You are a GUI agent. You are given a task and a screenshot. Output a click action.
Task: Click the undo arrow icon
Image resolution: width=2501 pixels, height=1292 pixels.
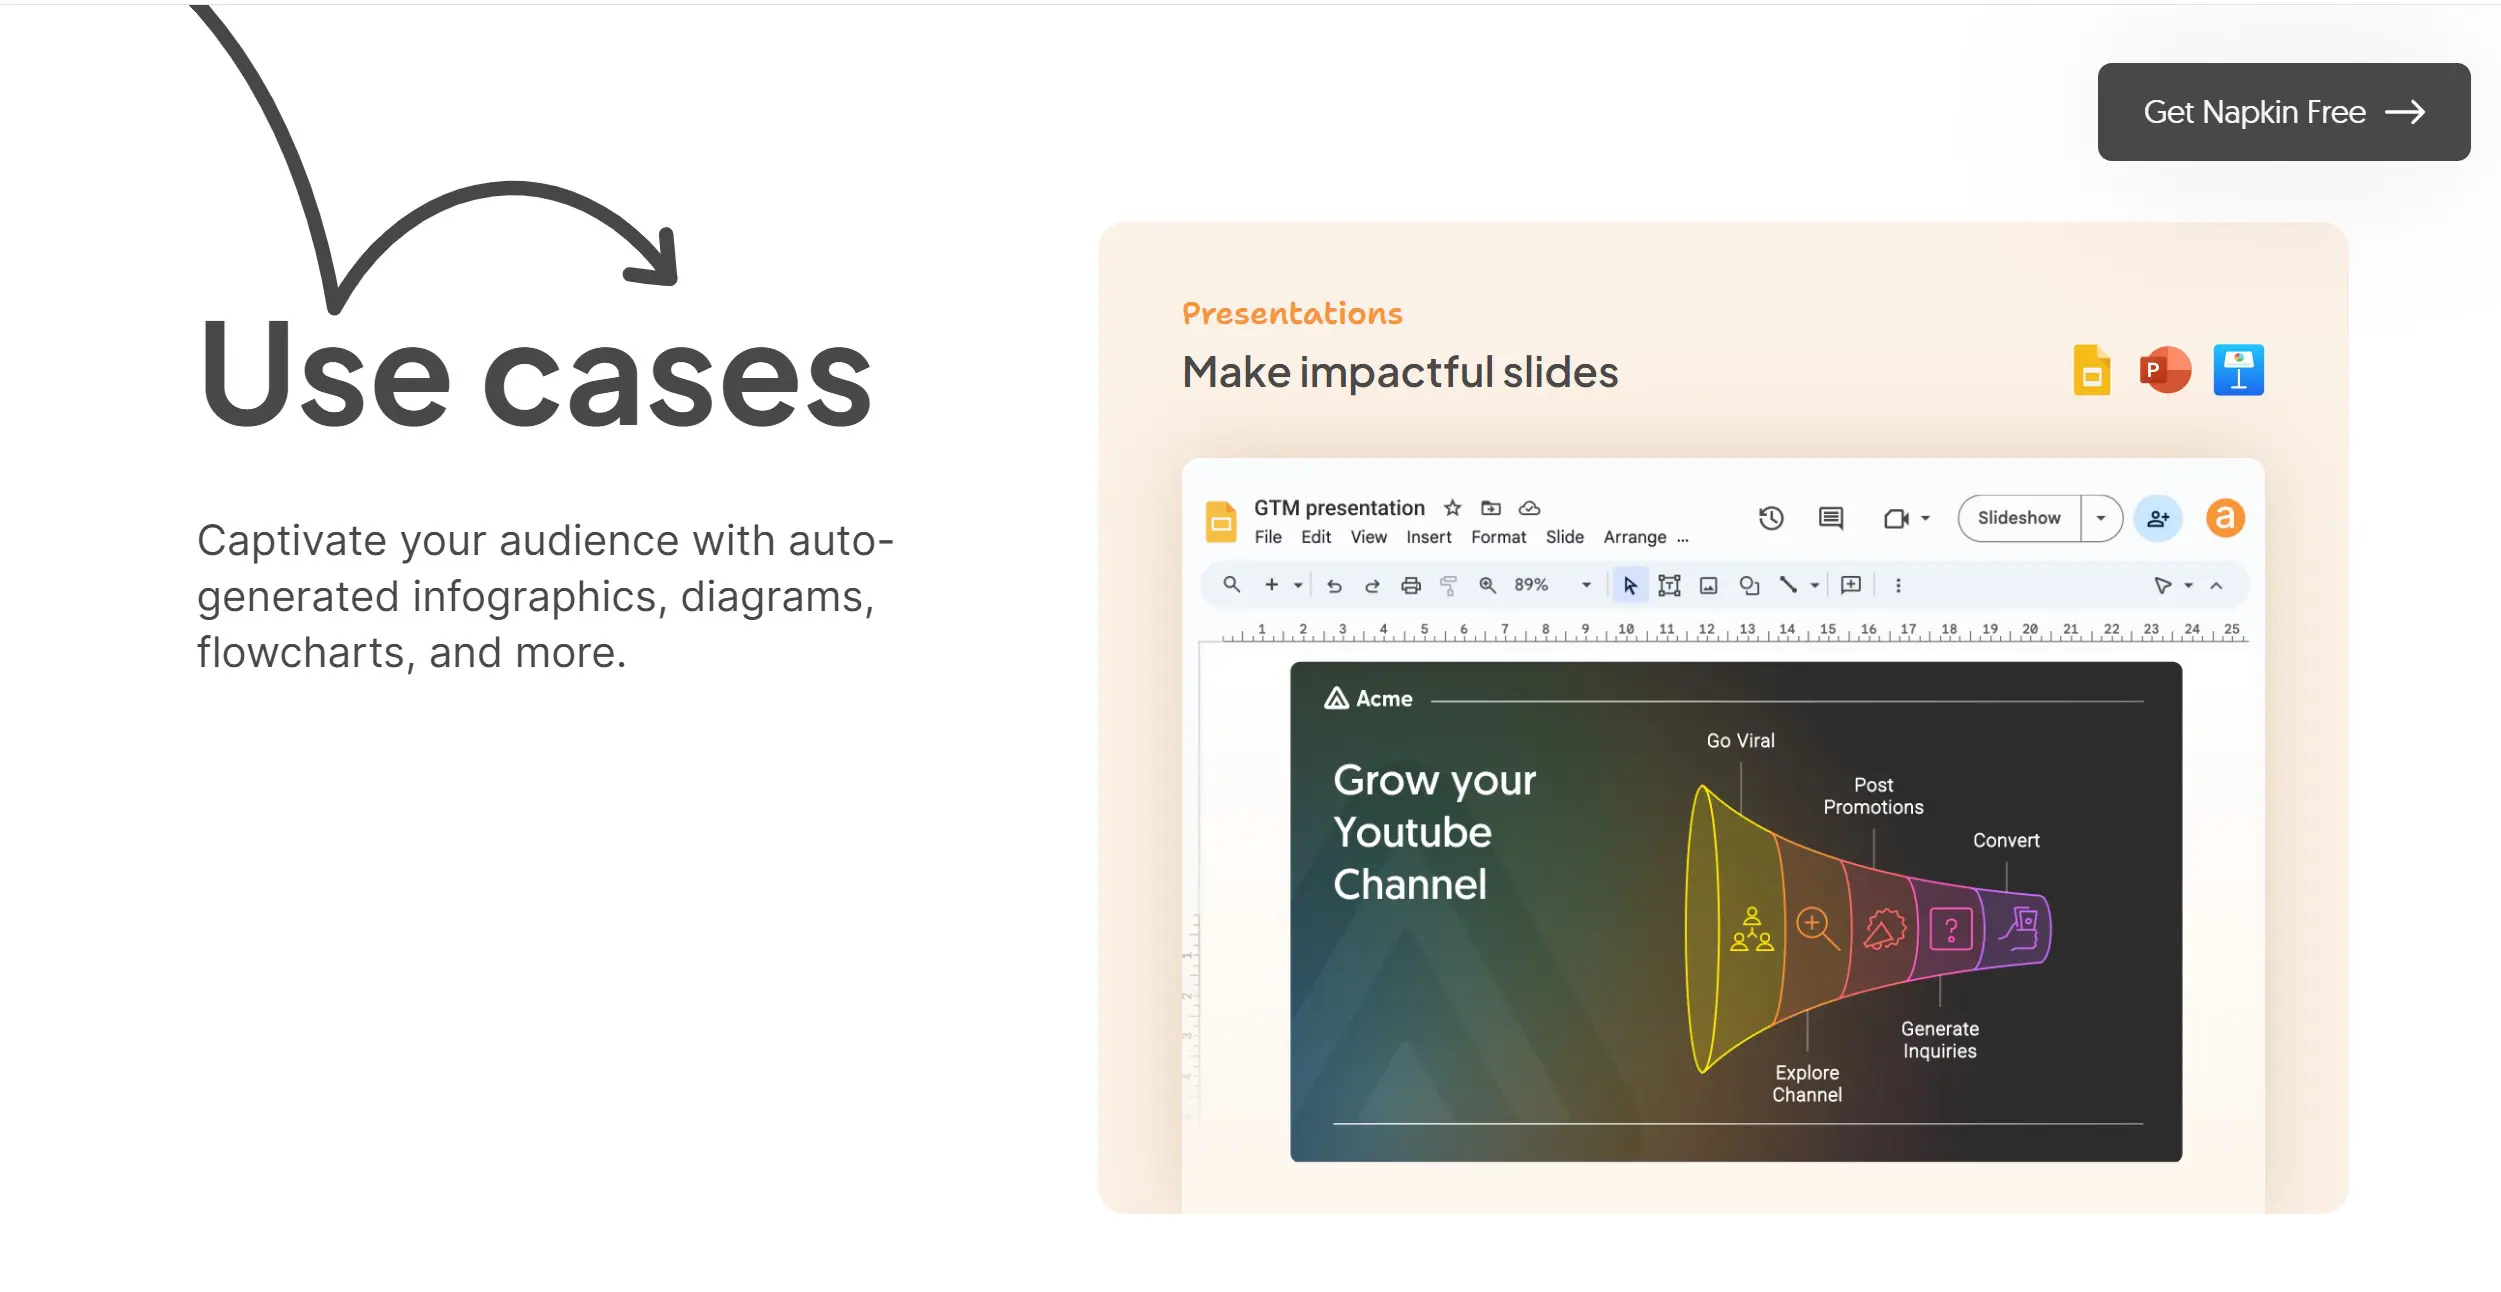pos(1334,586)
